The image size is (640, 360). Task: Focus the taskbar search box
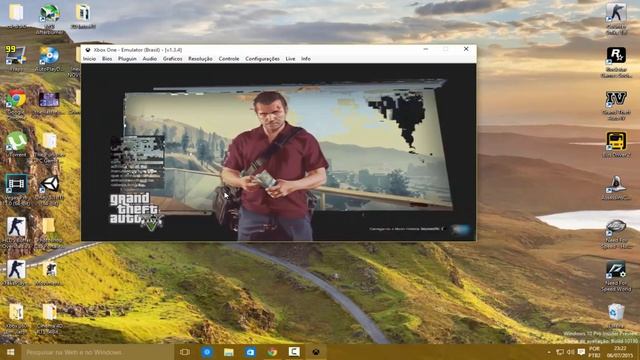98,352
